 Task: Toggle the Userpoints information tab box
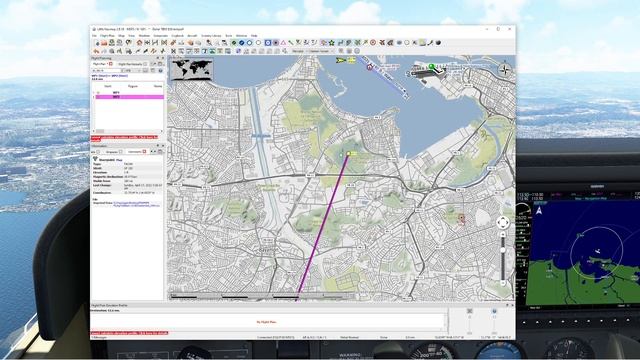(x=144, y=151)
